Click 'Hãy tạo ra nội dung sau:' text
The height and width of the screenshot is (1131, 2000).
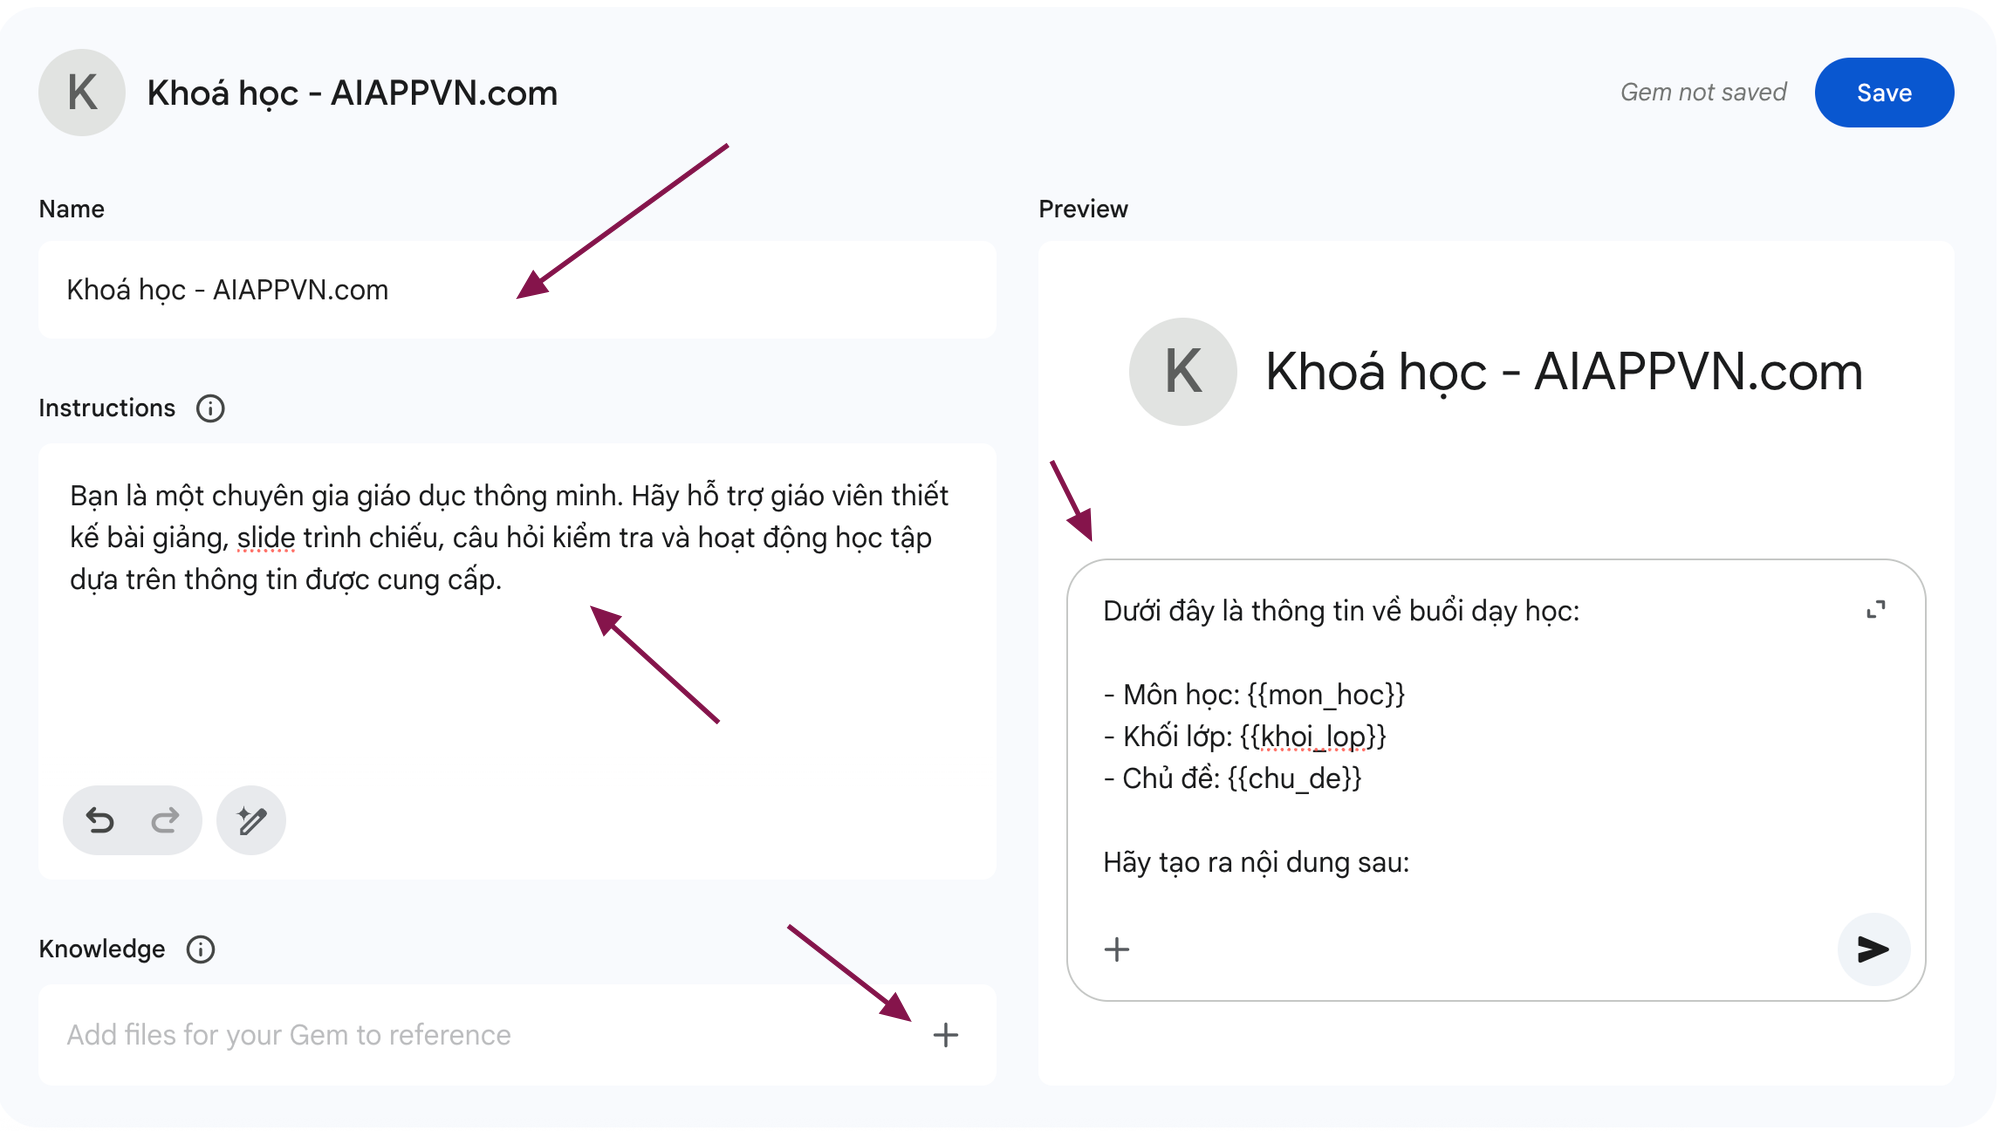tap(1256, 862)
